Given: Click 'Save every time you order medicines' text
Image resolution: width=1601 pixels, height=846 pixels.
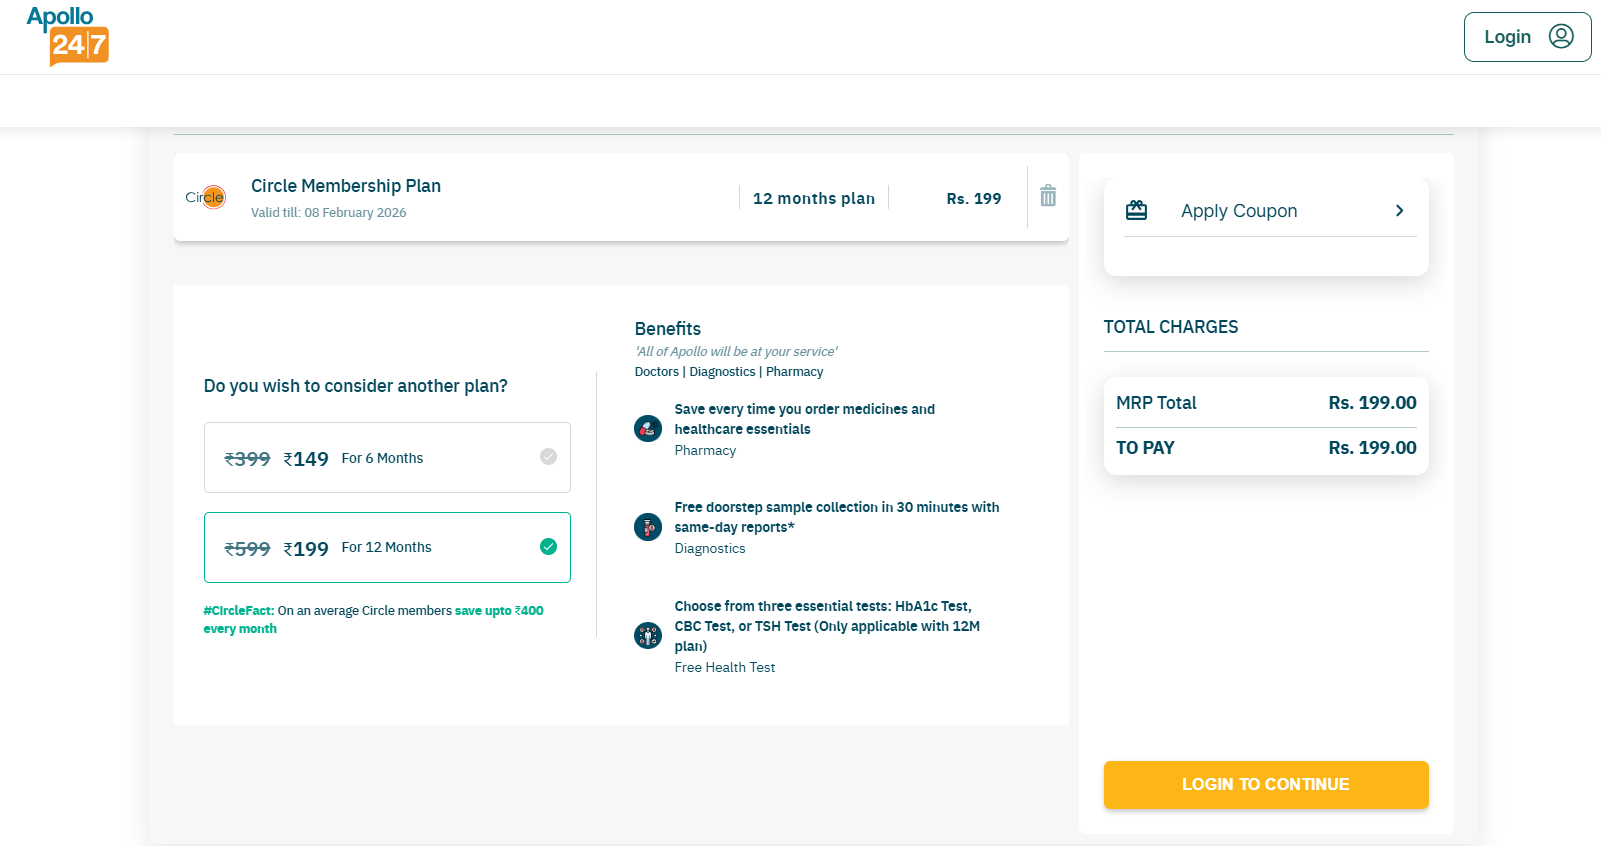Looking at the screenshot, I should 805,419.
